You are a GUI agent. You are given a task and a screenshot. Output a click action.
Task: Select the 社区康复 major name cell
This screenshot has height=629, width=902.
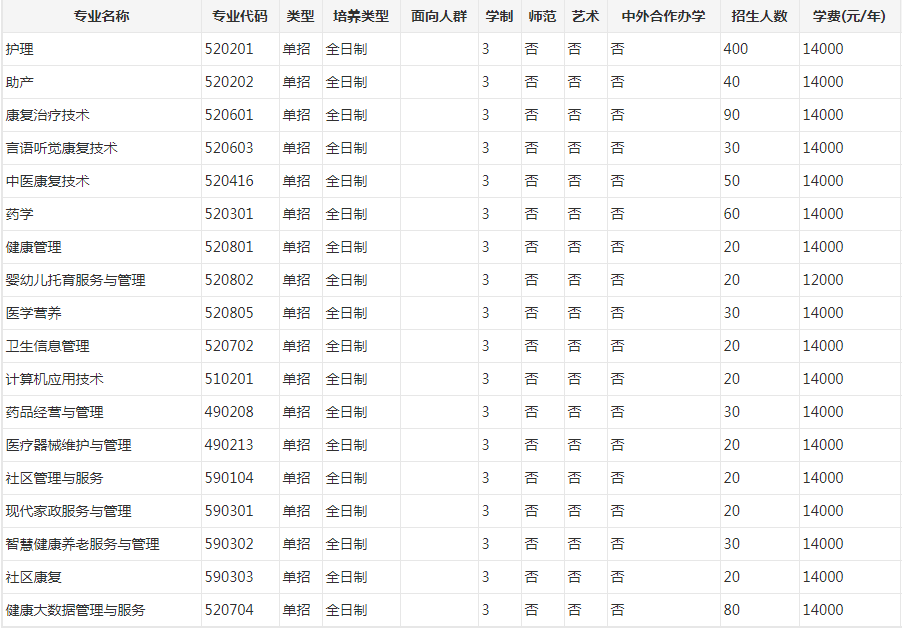[x=101, y=577]
